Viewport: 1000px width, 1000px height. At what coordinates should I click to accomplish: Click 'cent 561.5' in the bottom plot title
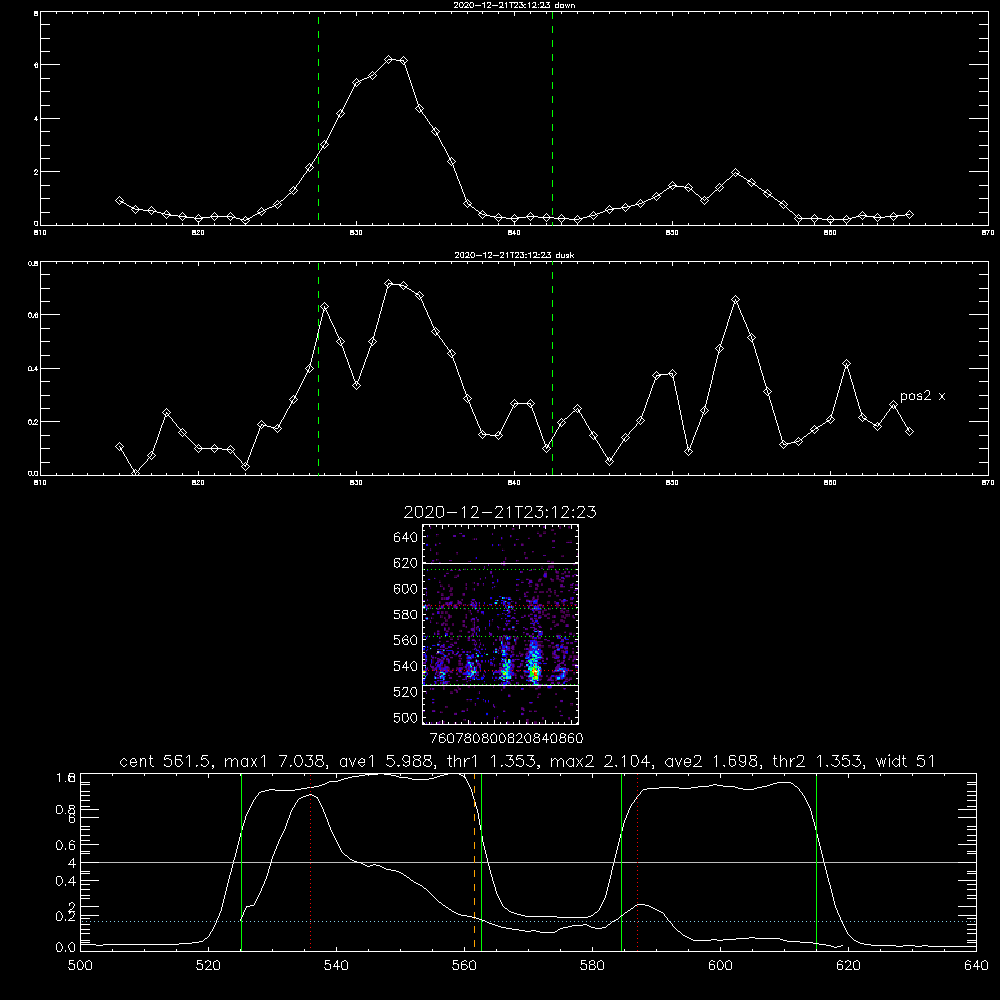click(x=165, y=761)
